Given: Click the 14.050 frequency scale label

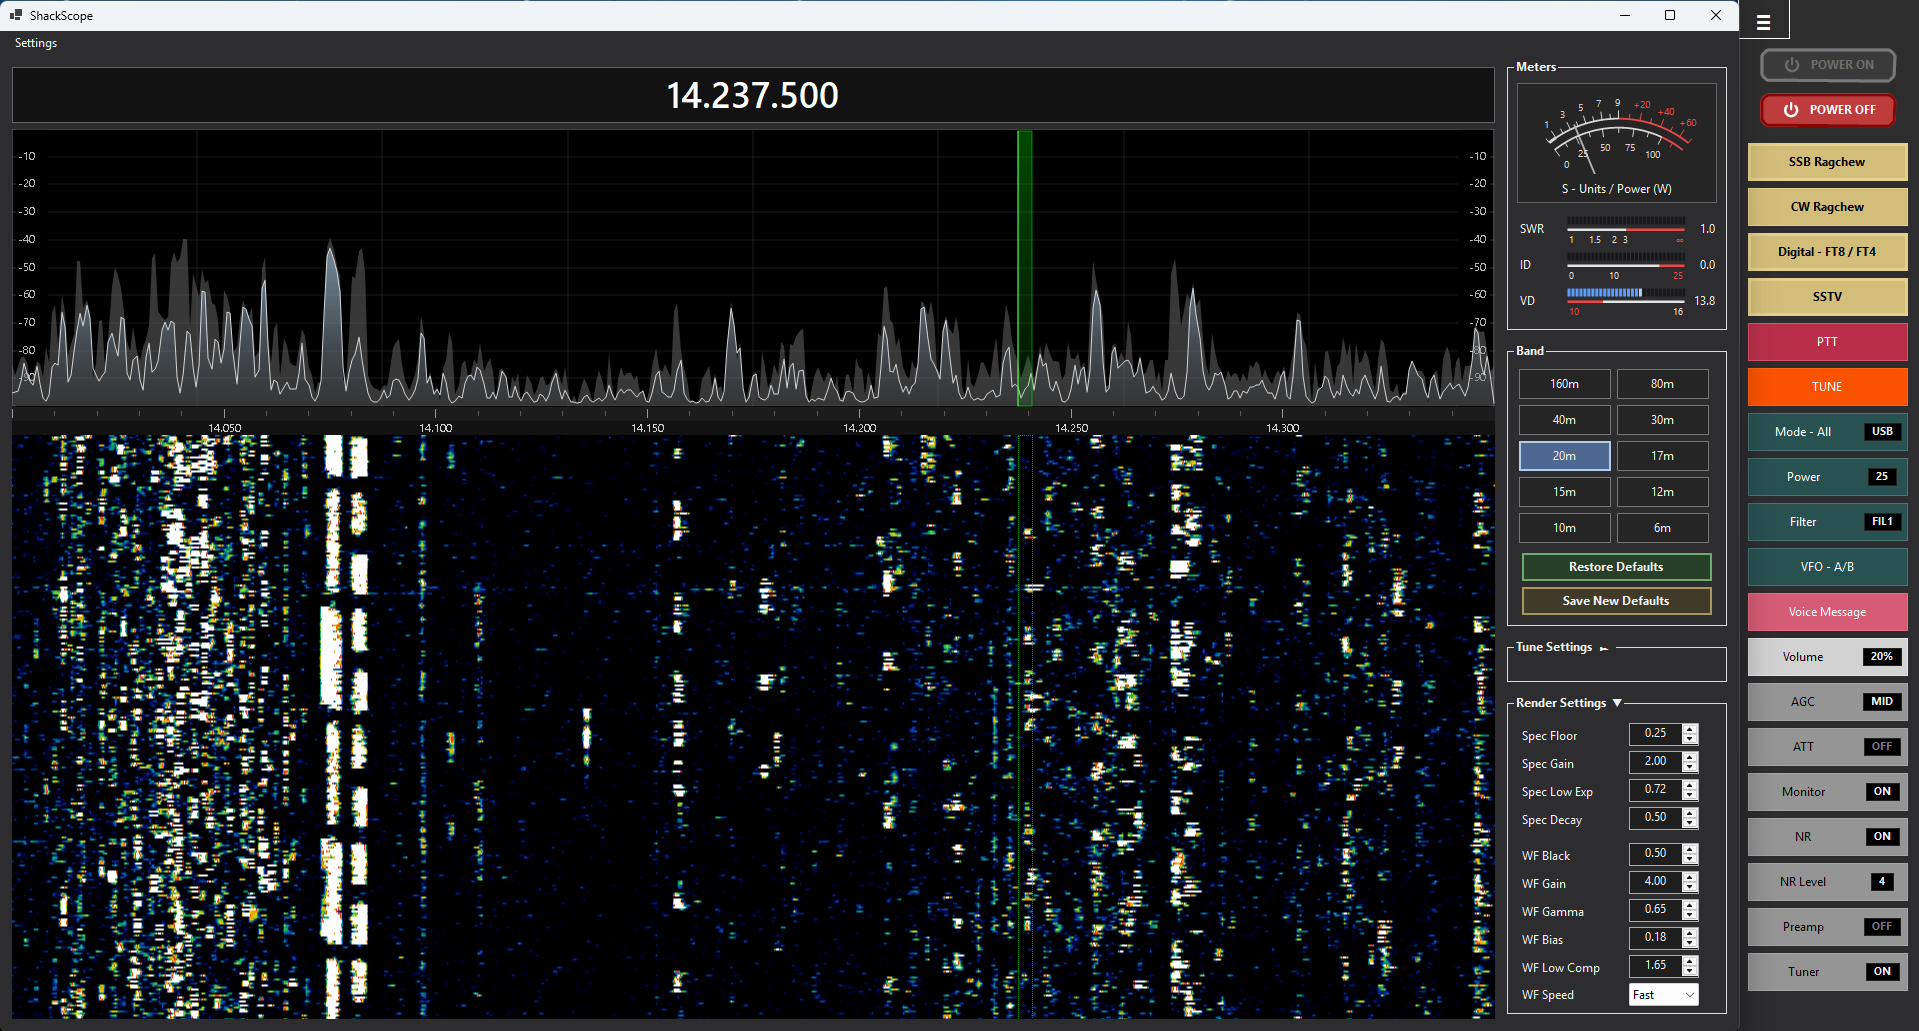Looking at the screenshot, I should (x=224, y=428).
